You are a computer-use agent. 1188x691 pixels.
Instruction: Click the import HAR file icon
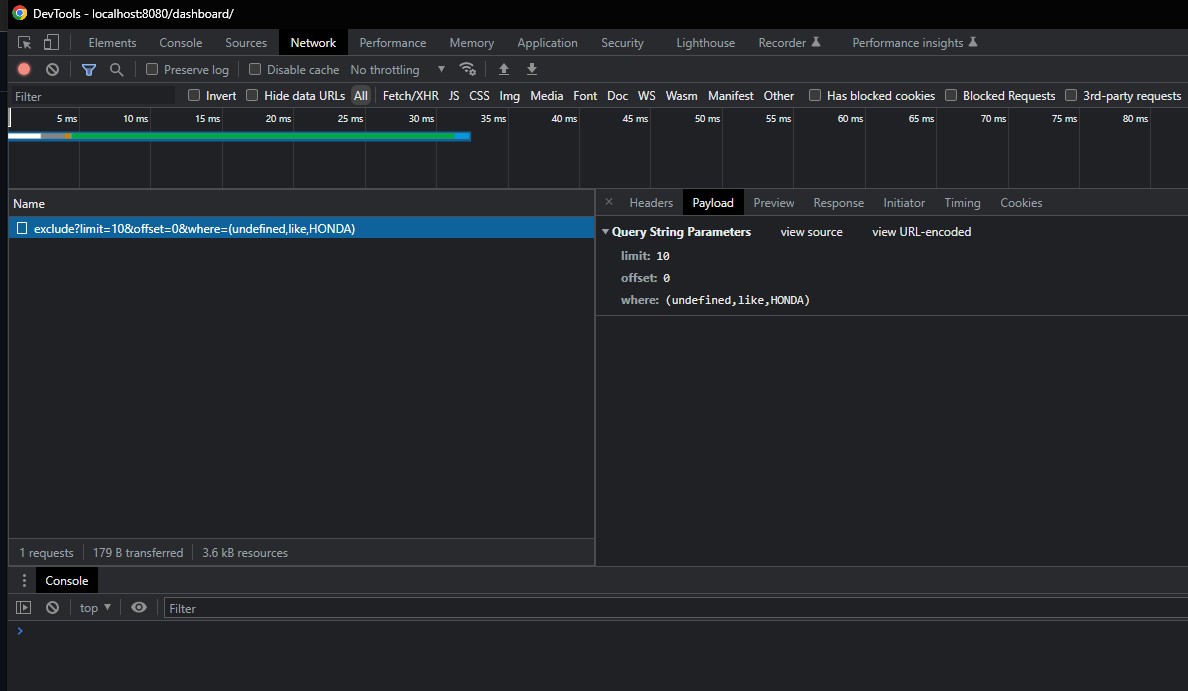click(x=504, y=69)
